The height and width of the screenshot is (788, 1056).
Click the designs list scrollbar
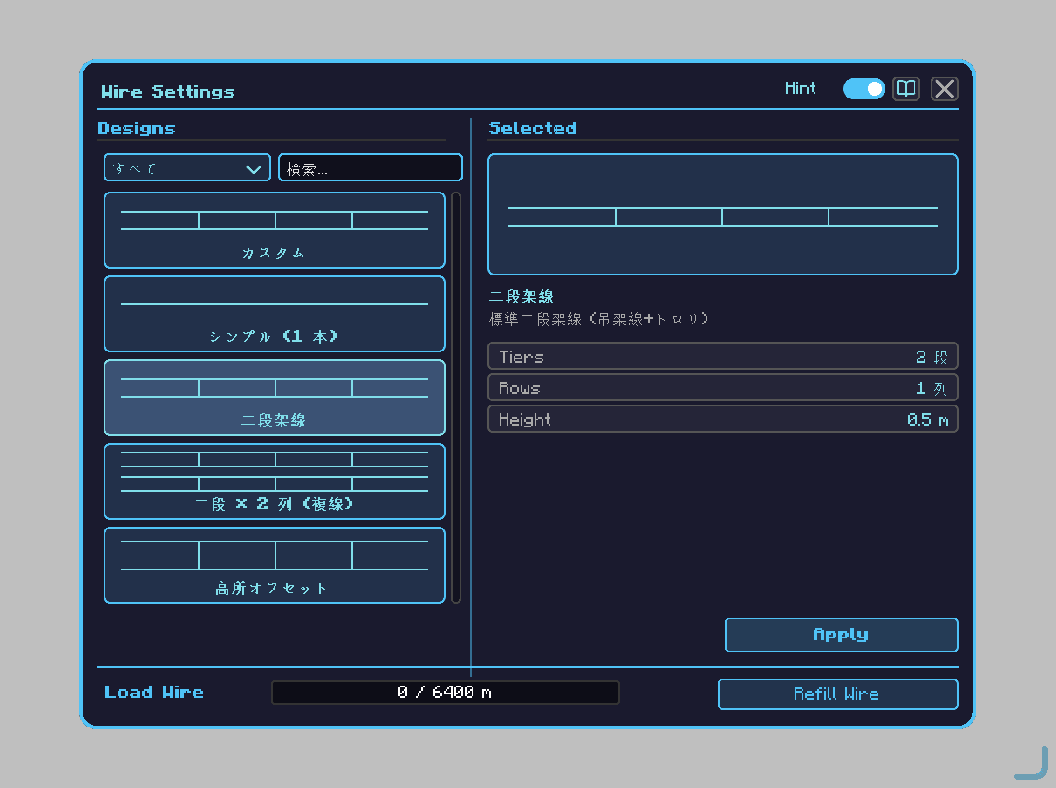pos(456,397)
